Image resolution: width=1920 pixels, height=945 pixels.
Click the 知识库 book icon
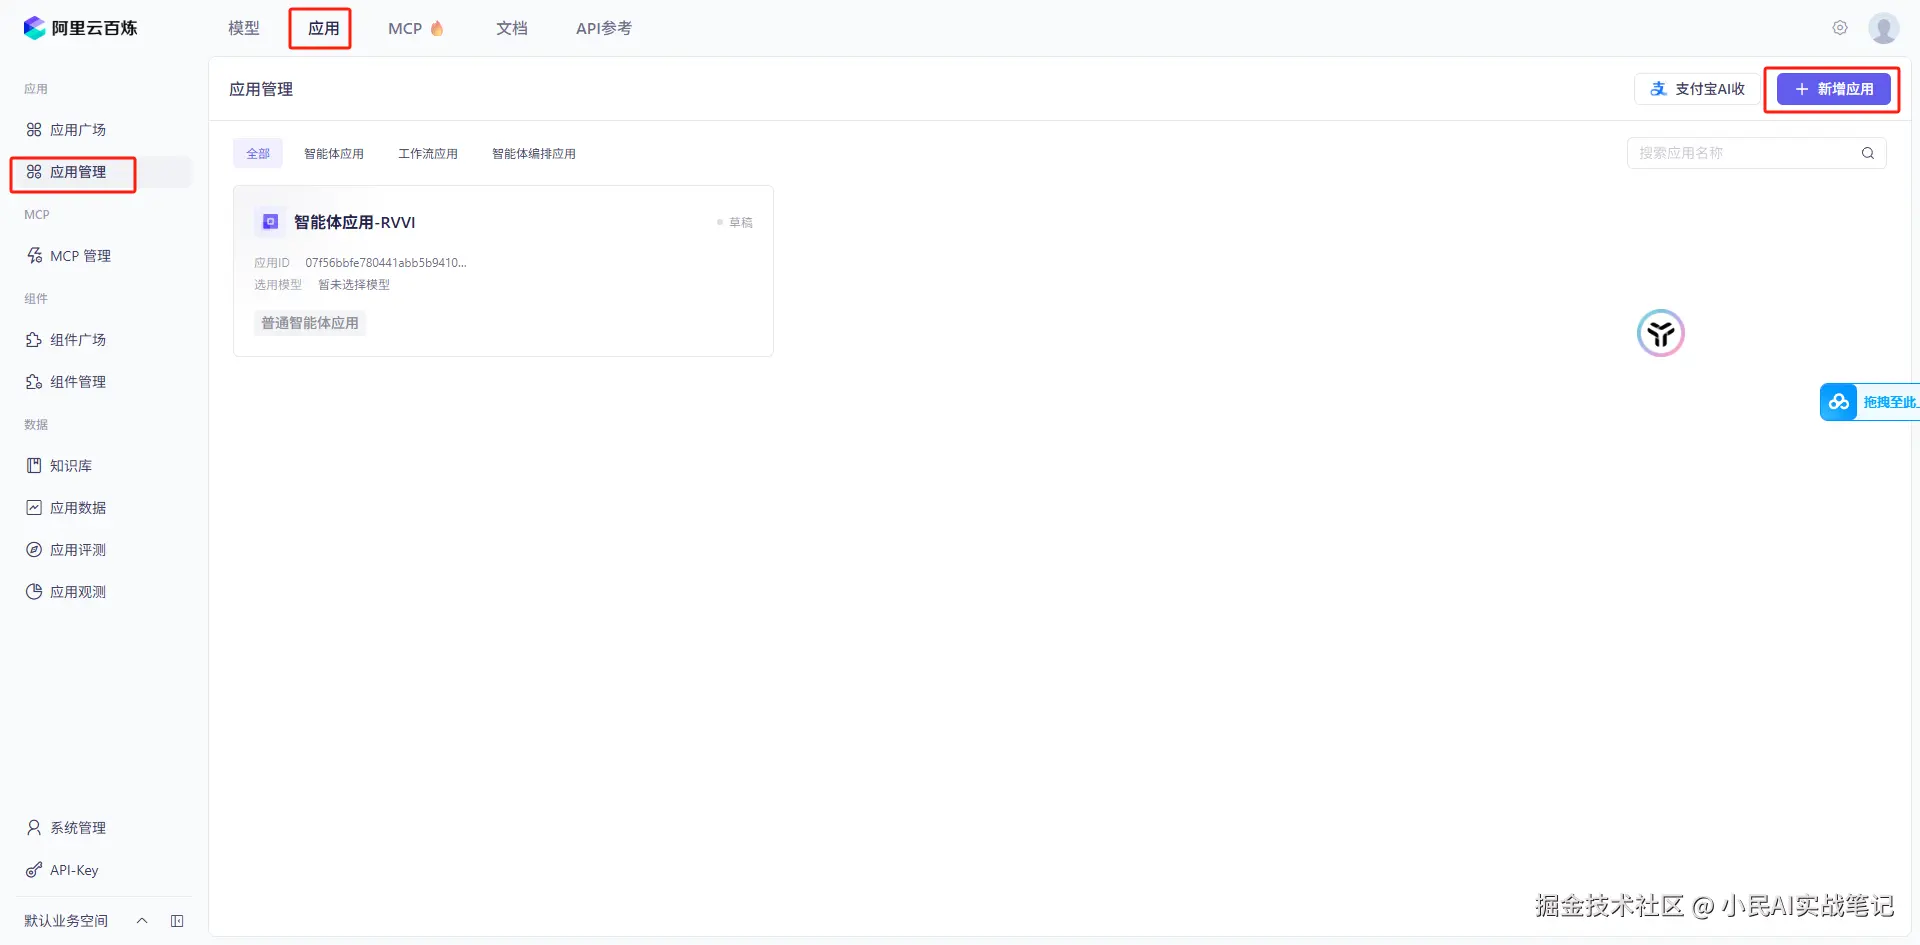point(34,466)
